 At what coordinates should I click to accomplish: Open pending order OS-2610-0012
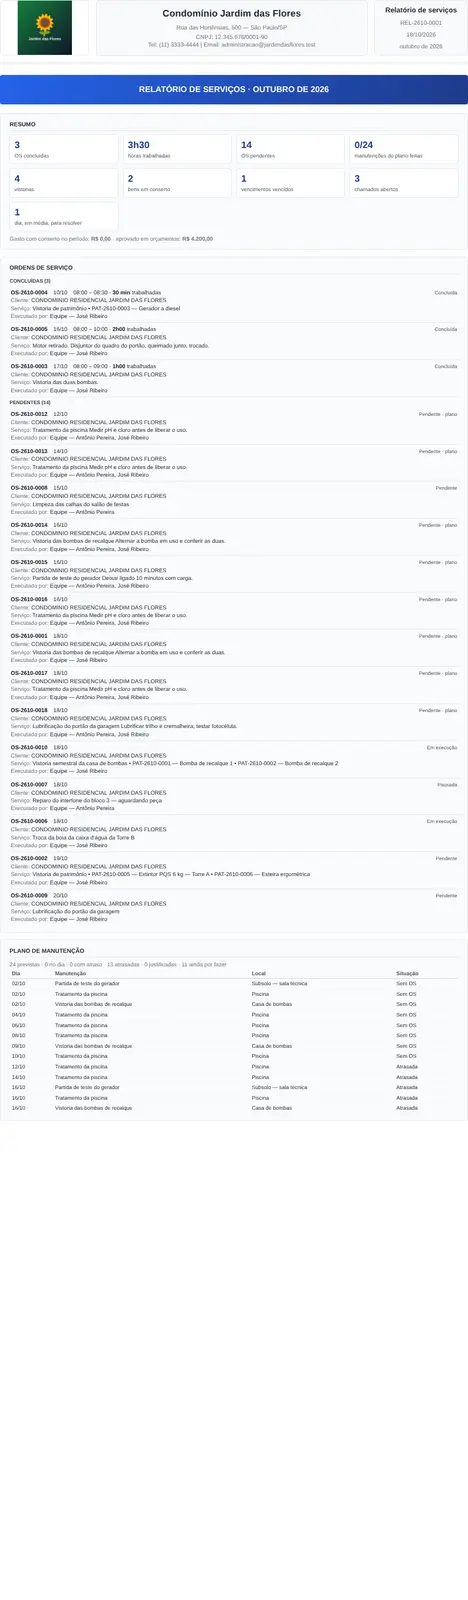click(x=234, y=426)
